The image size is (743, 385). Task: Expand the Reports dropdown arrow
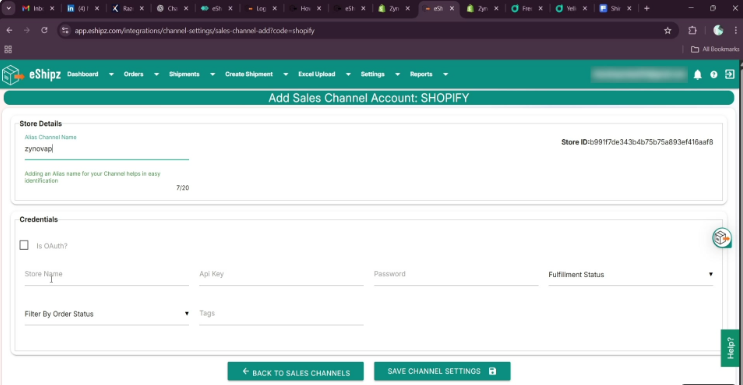pos(445,74)
